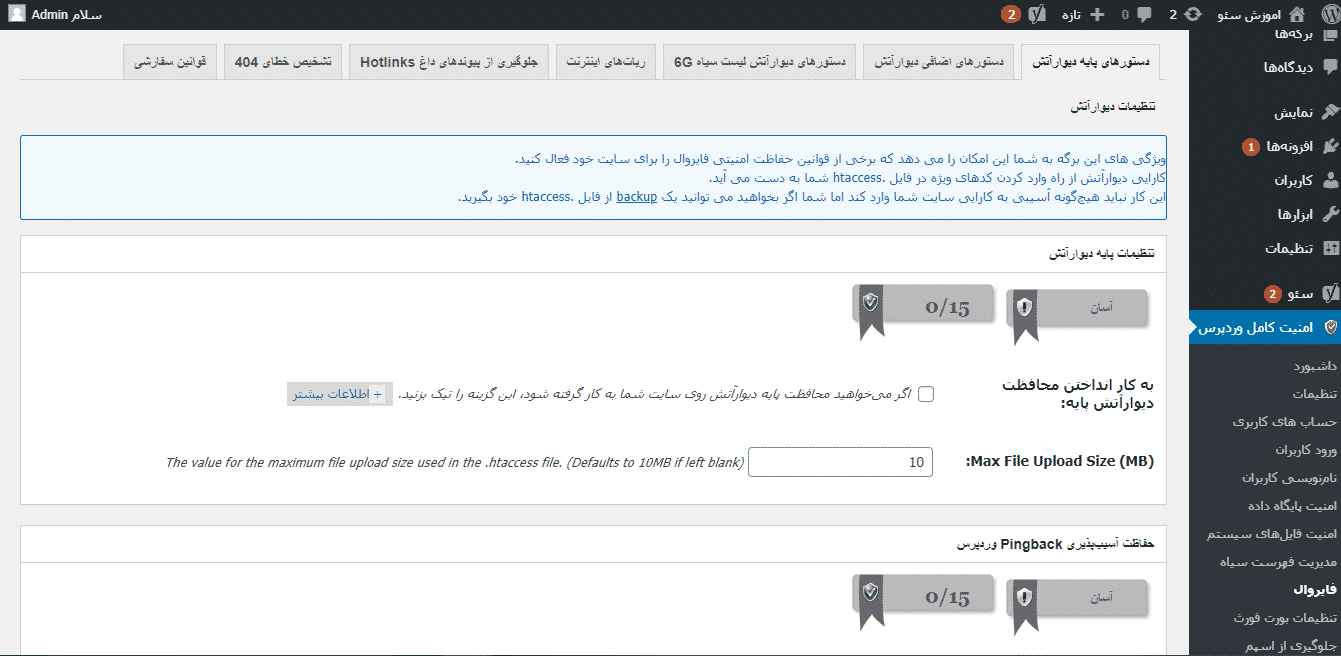Open the Hotlinks prevention tab

(449, 62)
